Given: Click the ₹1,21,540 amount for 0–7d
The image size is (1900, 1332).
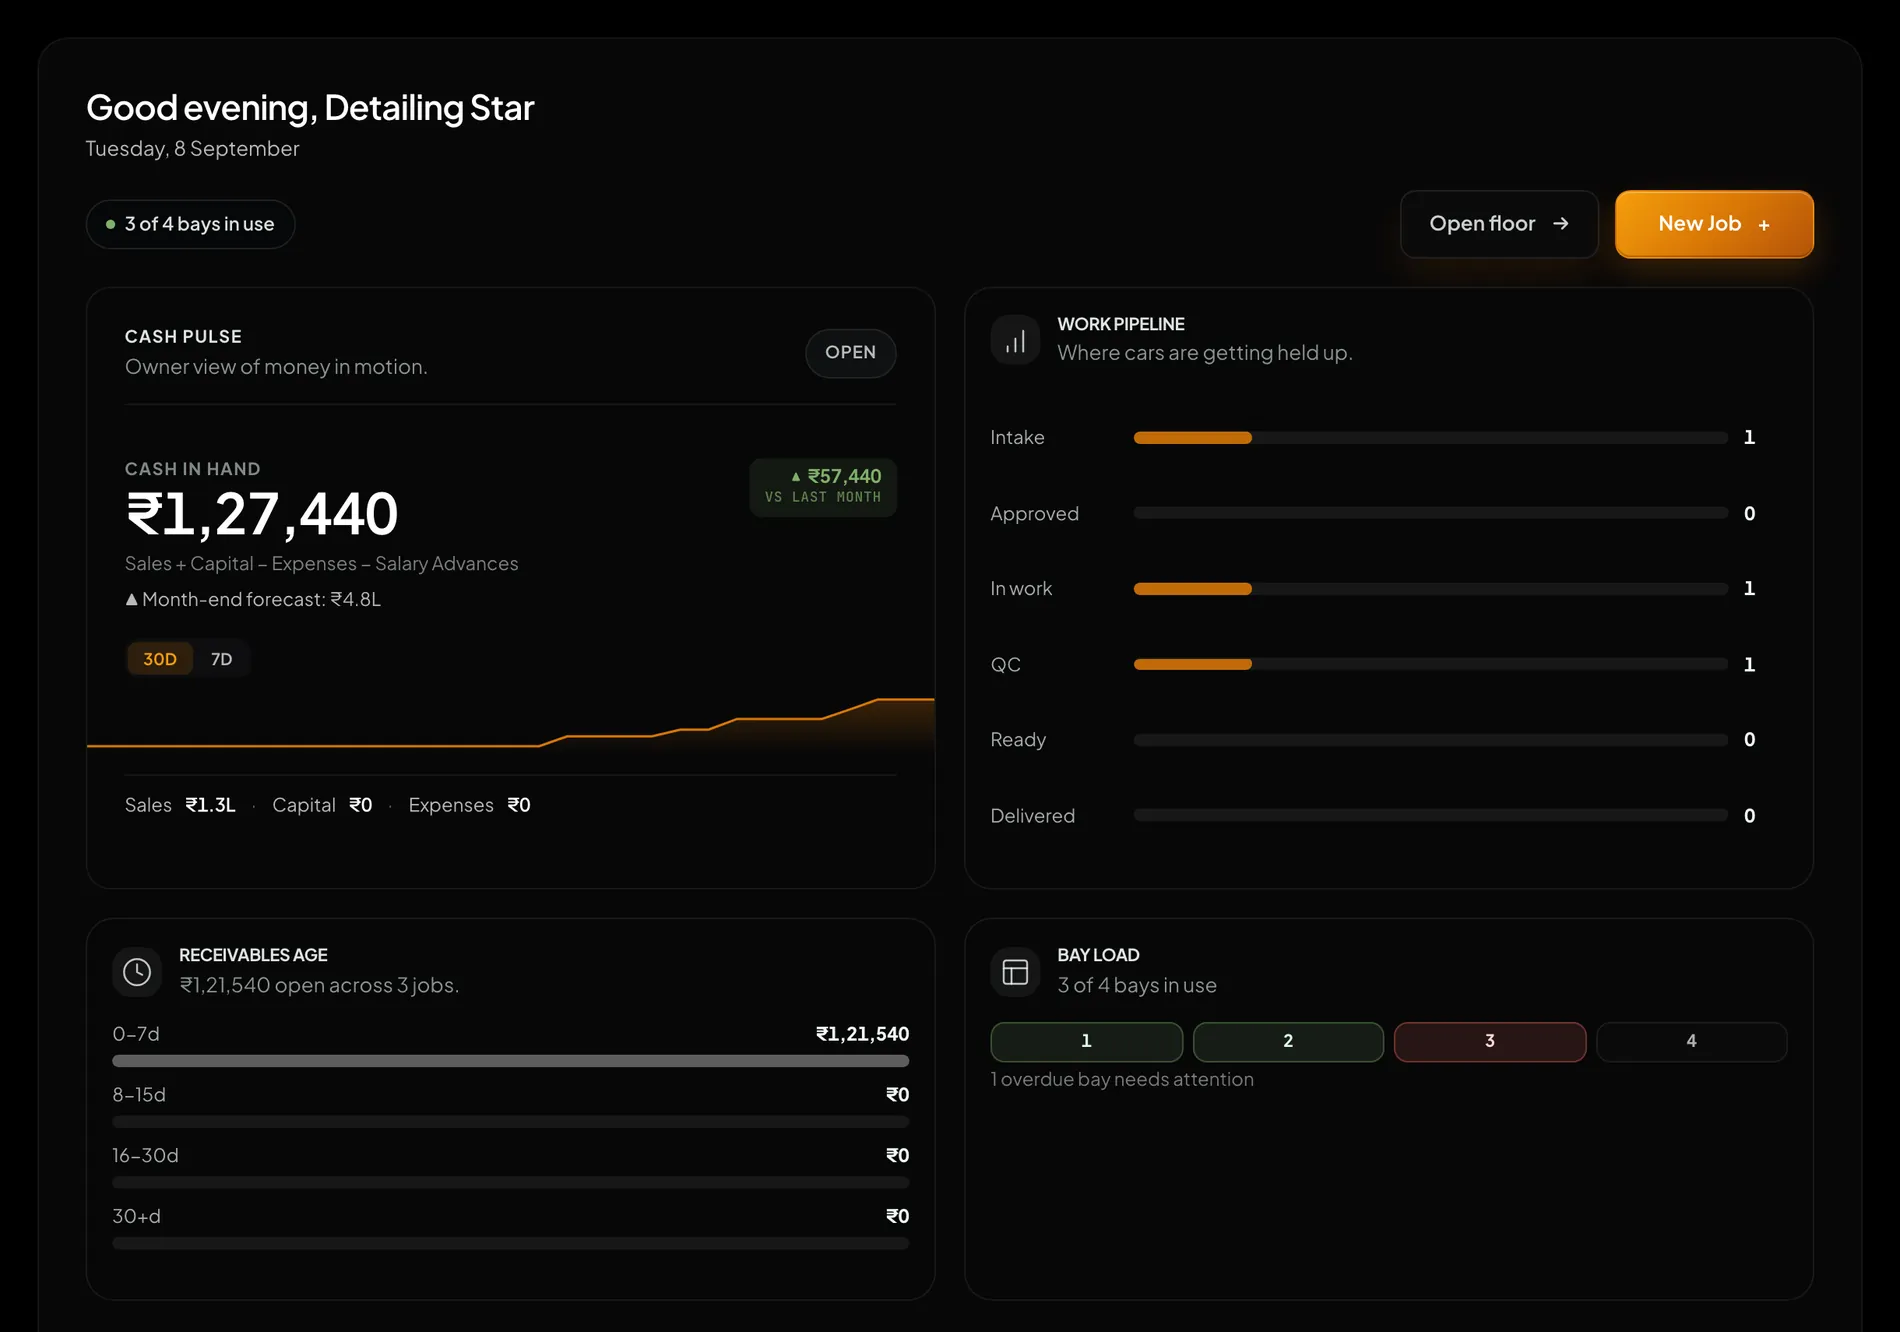Looking at the screenshot, I should tap(862, 1034).
